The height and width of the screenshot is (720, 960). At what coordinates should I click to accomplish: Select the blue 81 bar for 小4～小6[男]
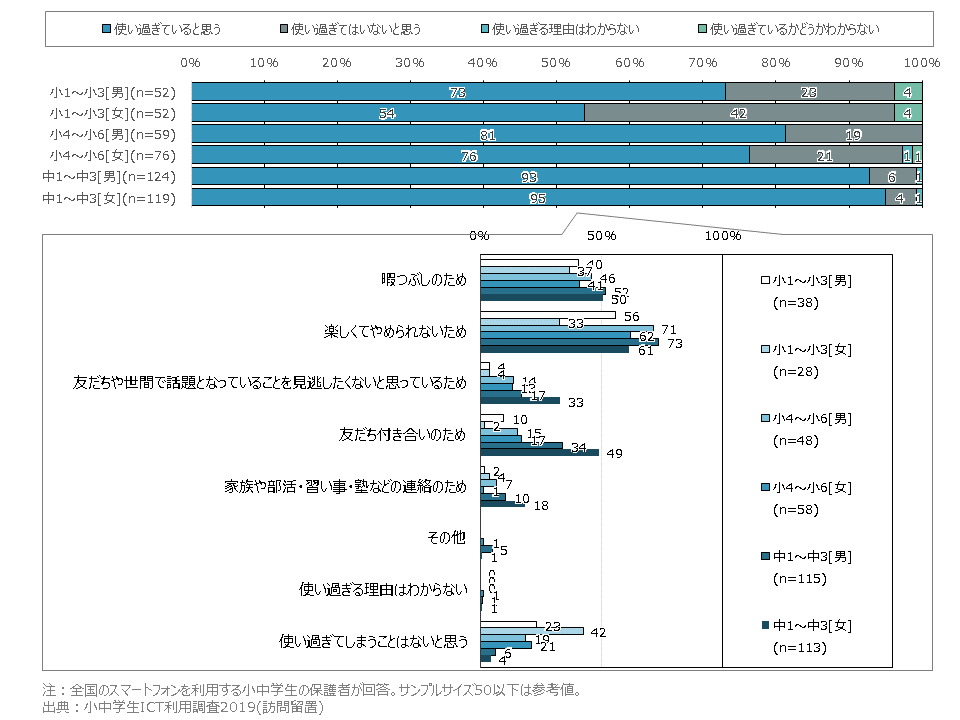(488, 134)
